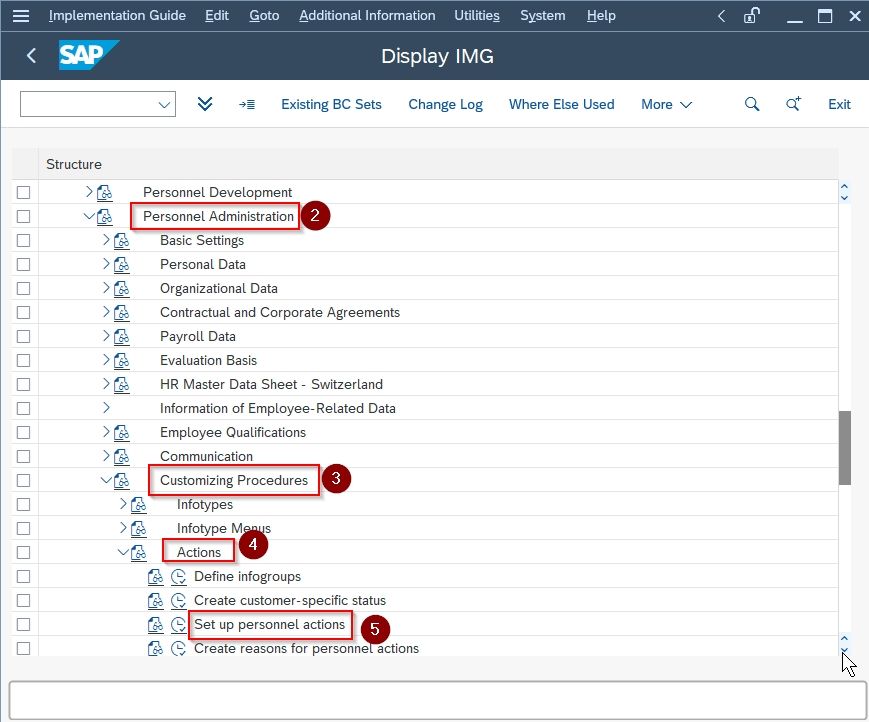
Task: Open documentation icon for Personnel Development
Action: click(x=105, y=192)
